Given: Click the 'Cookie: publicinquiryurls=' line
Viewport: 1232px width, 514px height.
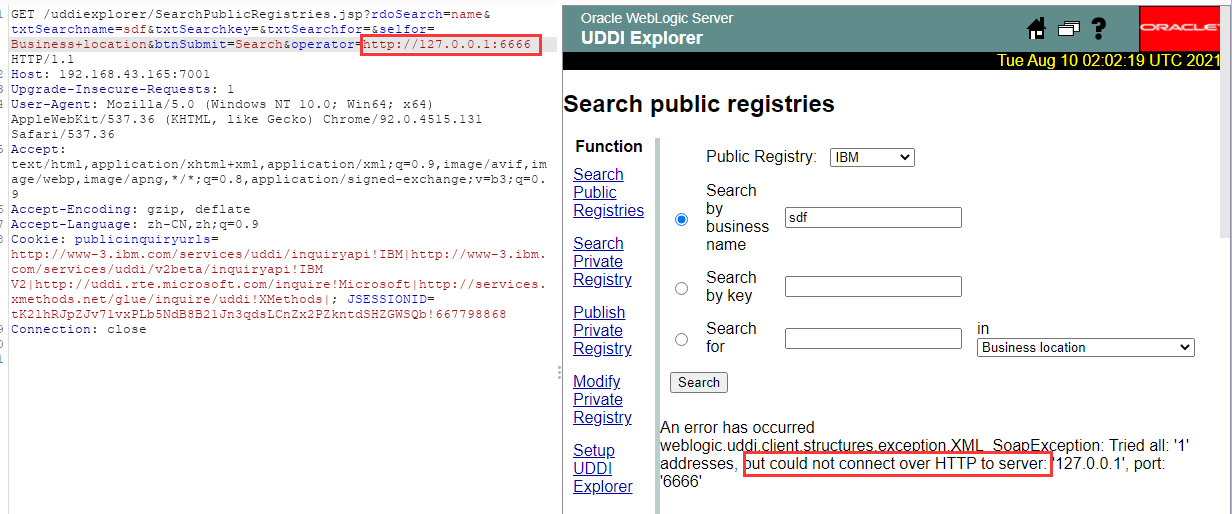Looking at the screenshot, I should coord(114,239).
